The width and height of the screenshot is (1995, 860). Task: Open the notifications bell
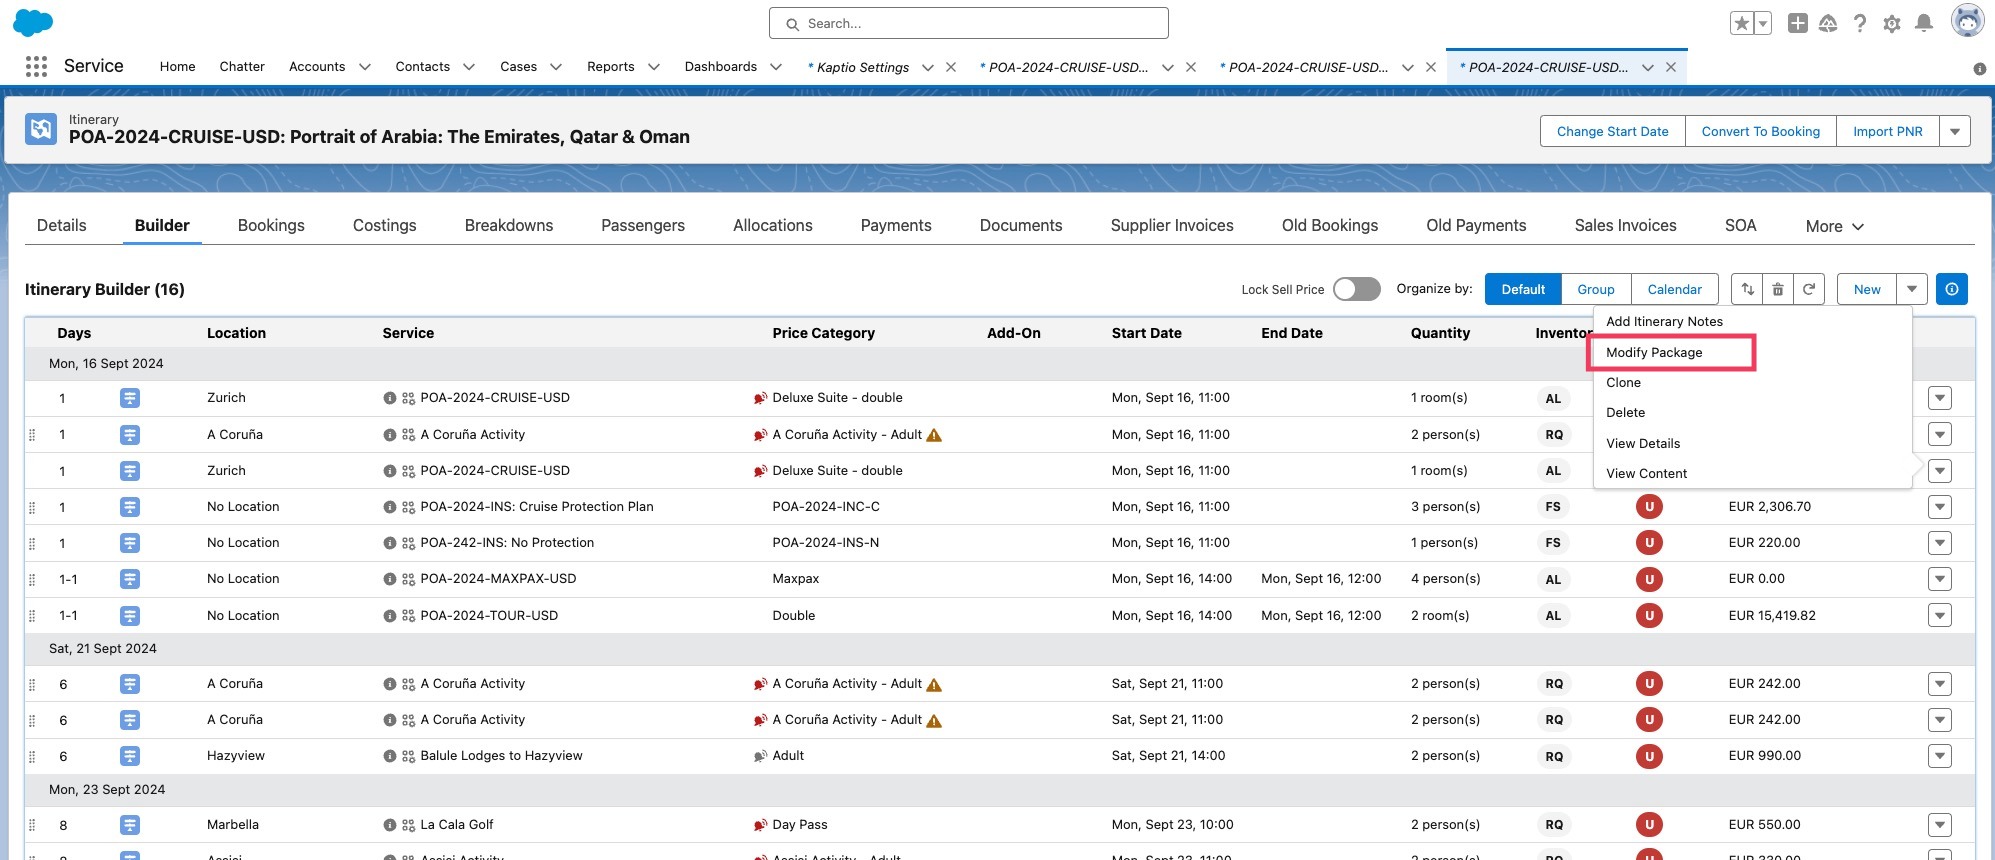click(x=1923, y=23)
